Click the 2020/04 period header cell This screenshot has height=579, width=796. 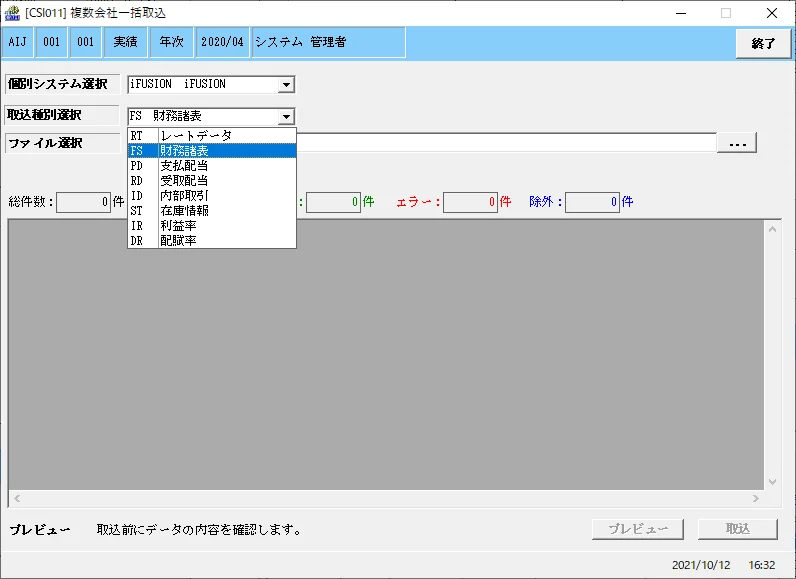(222, 42)
